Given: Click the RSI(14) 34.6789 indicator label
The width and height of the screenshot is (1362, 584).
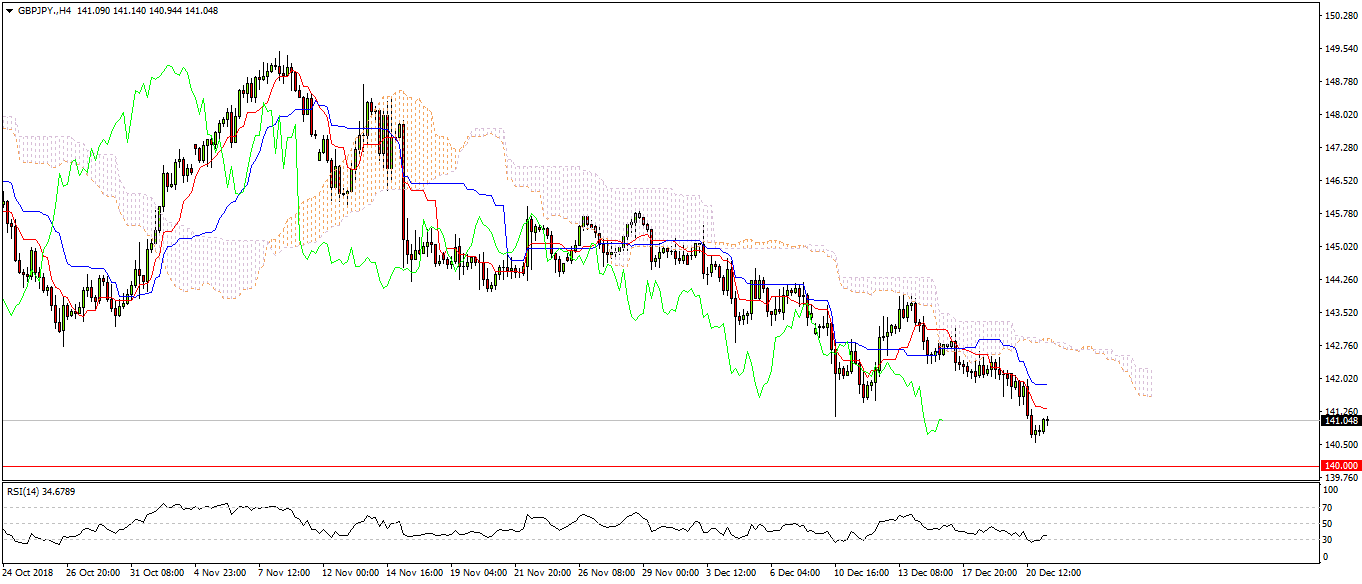Looking at the screenshot, I should (41, 491).
